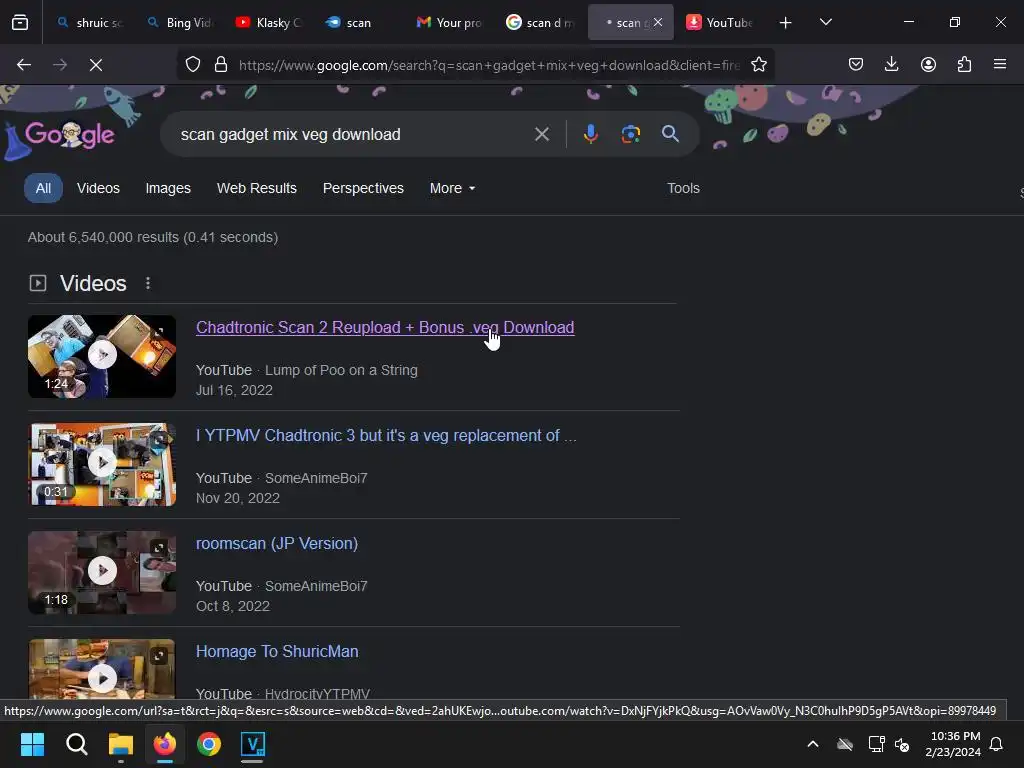
Task: Open clock and date 10:36 PM
Action: (953, 744)
